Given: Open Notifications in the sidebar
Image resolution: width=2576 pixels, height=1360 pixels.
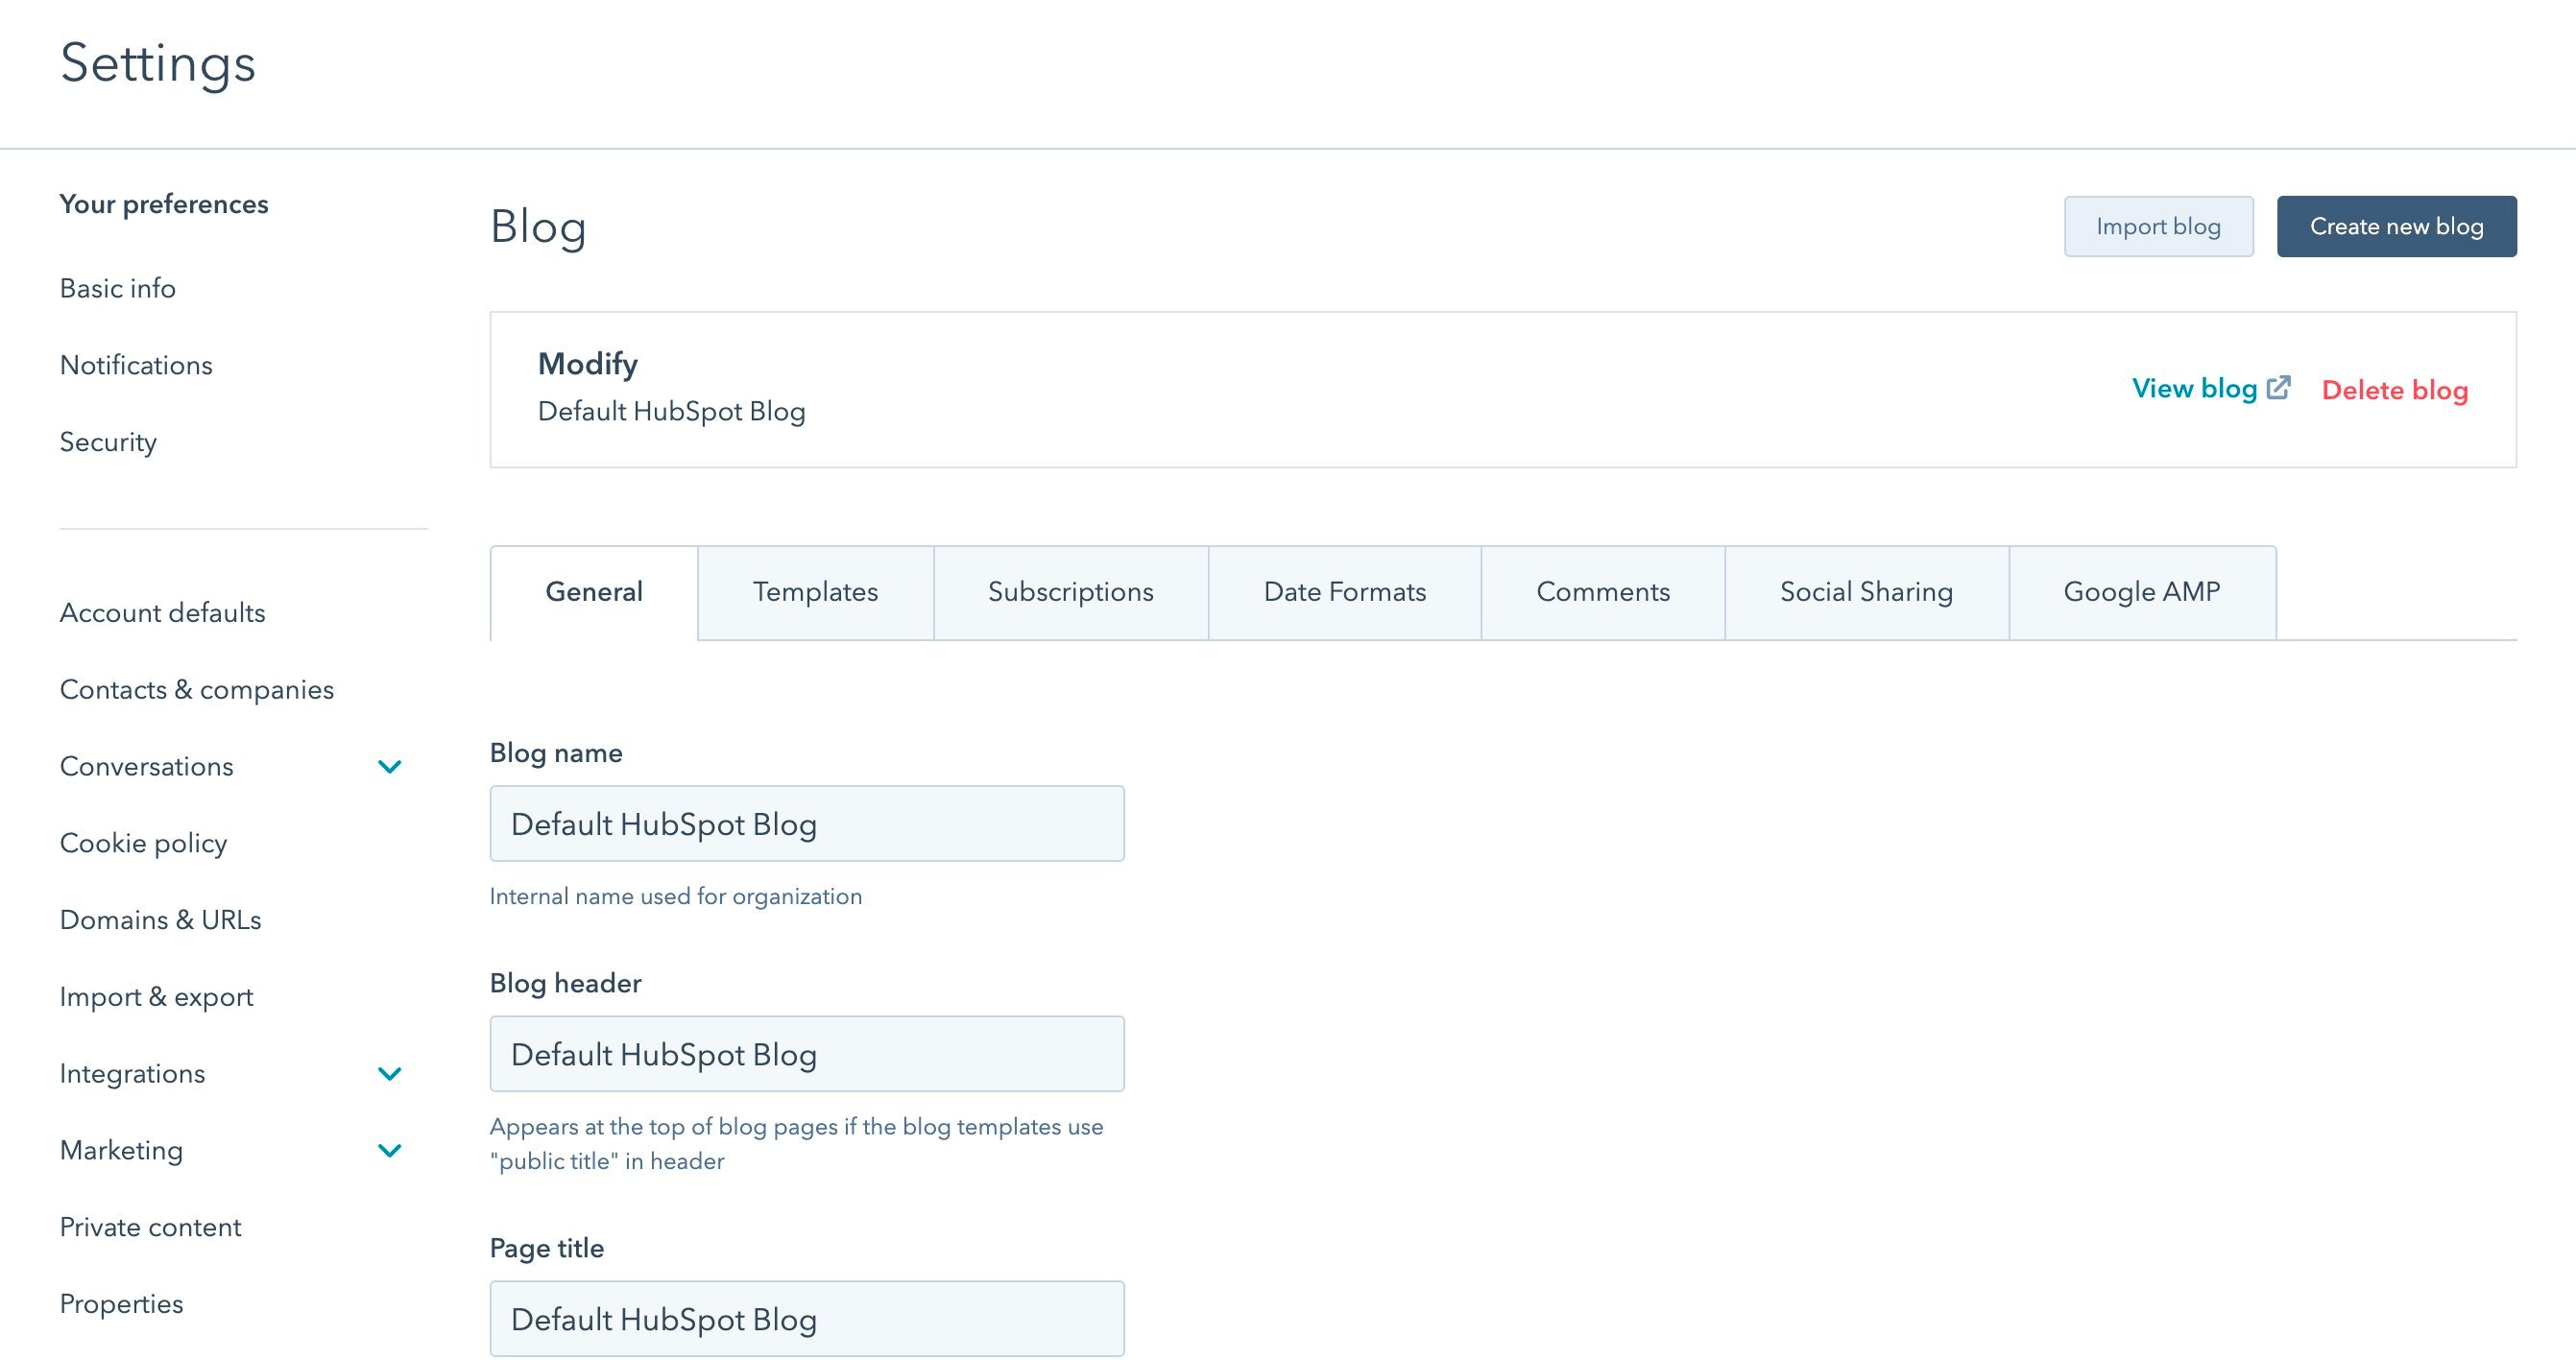Looking at the screenshot, I should (136, 365).
